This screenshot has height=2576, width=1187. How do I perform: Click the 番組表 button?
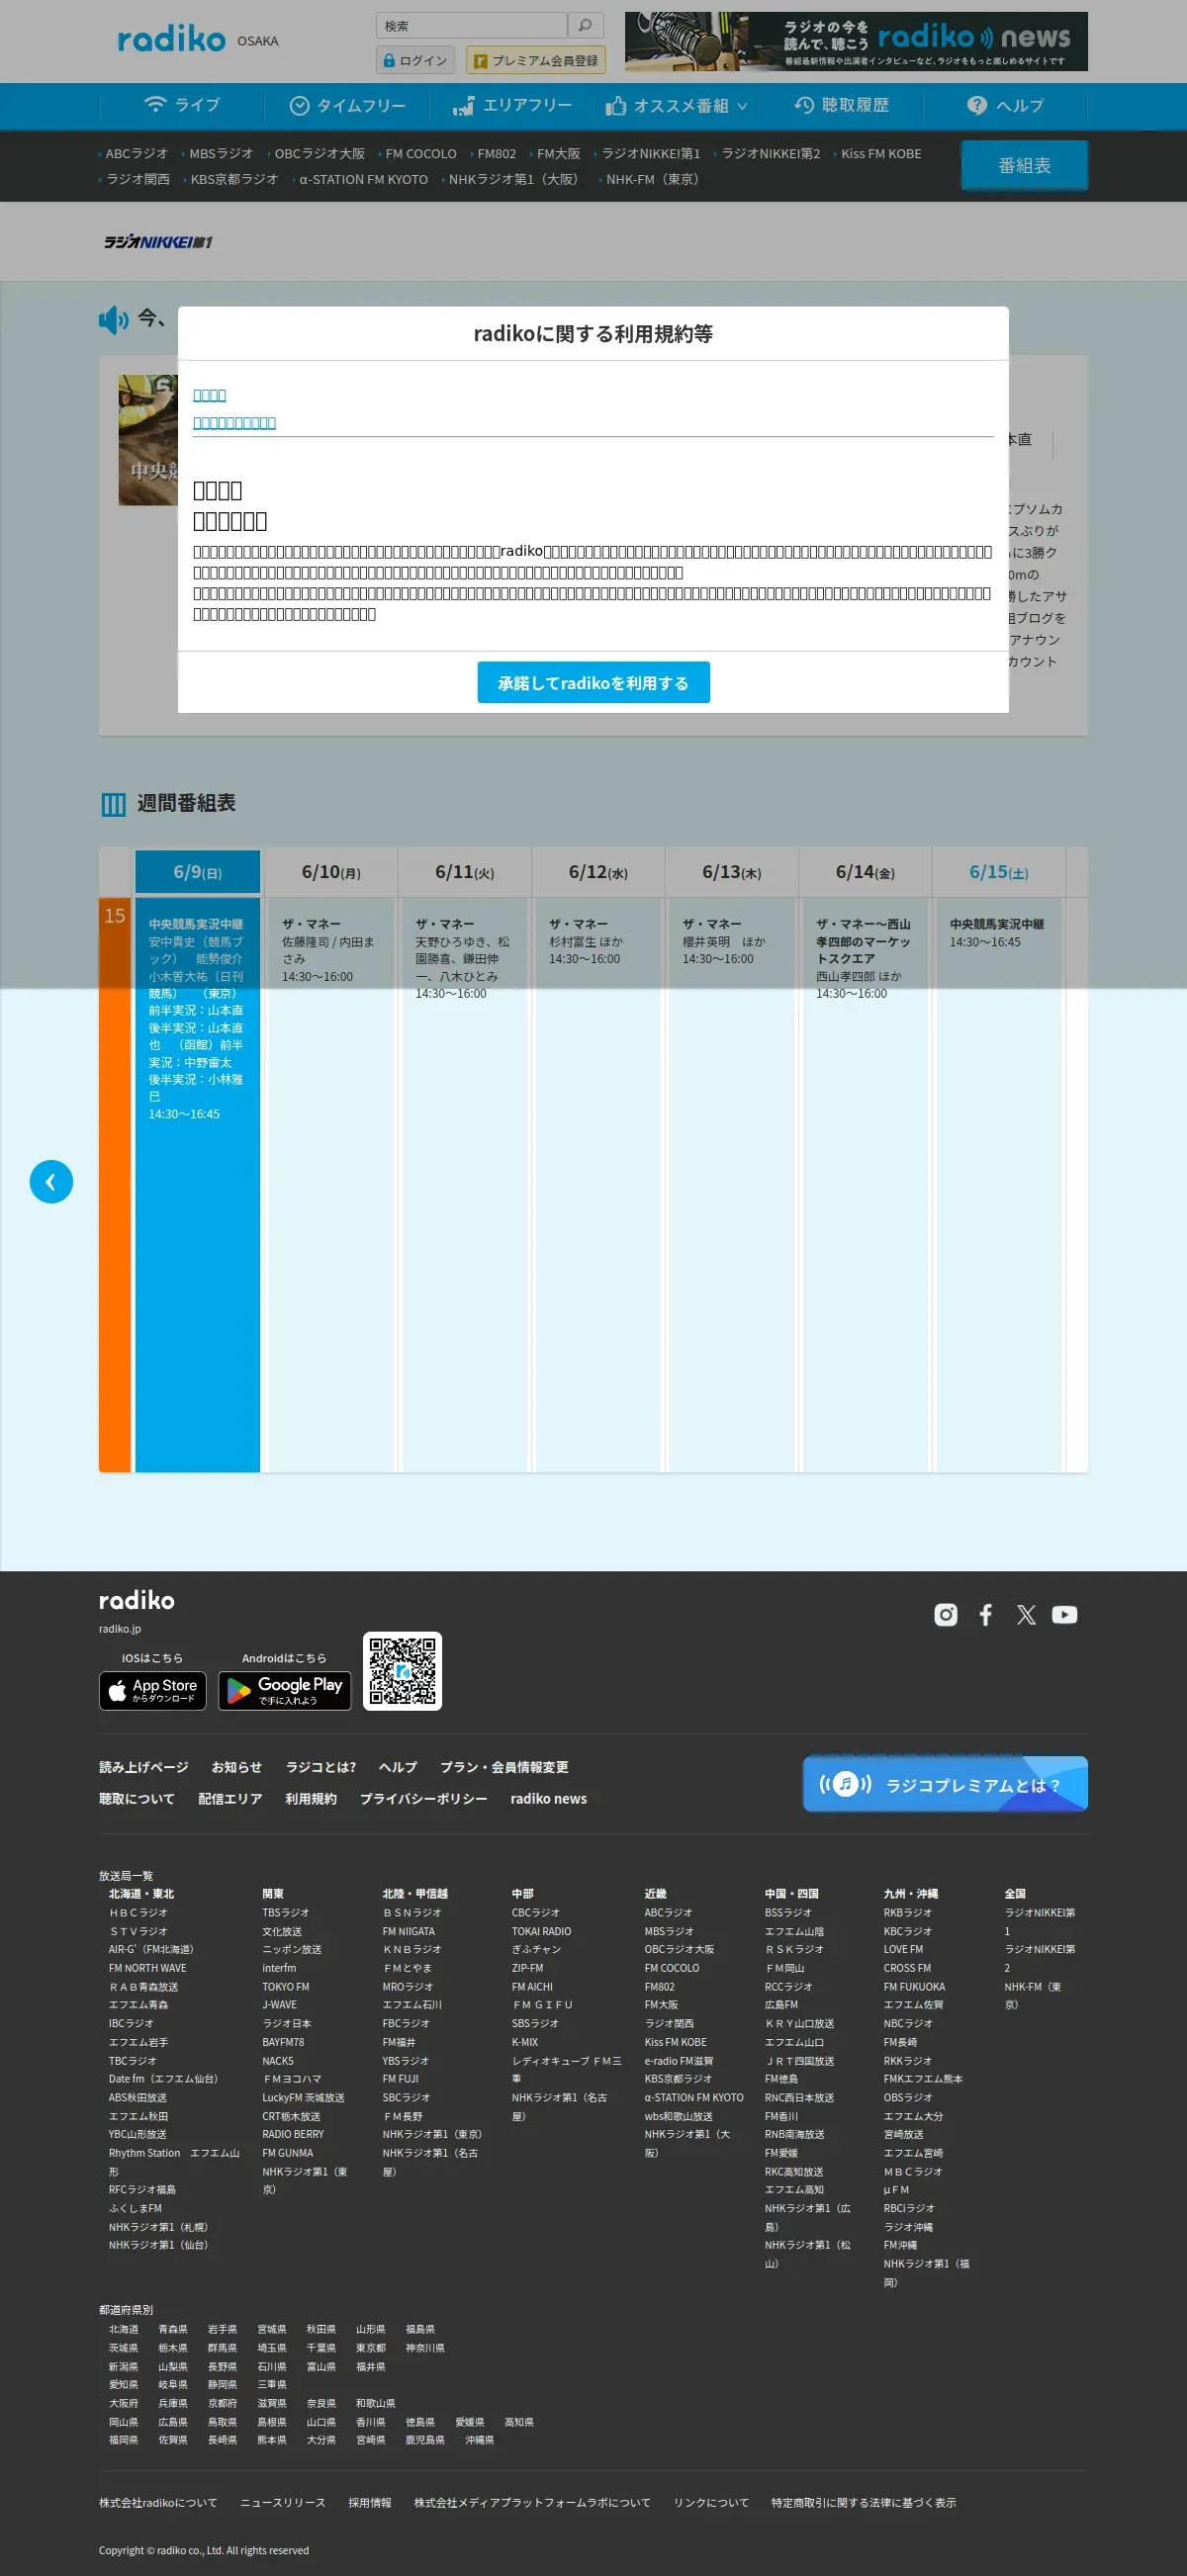pos(1024,165)
